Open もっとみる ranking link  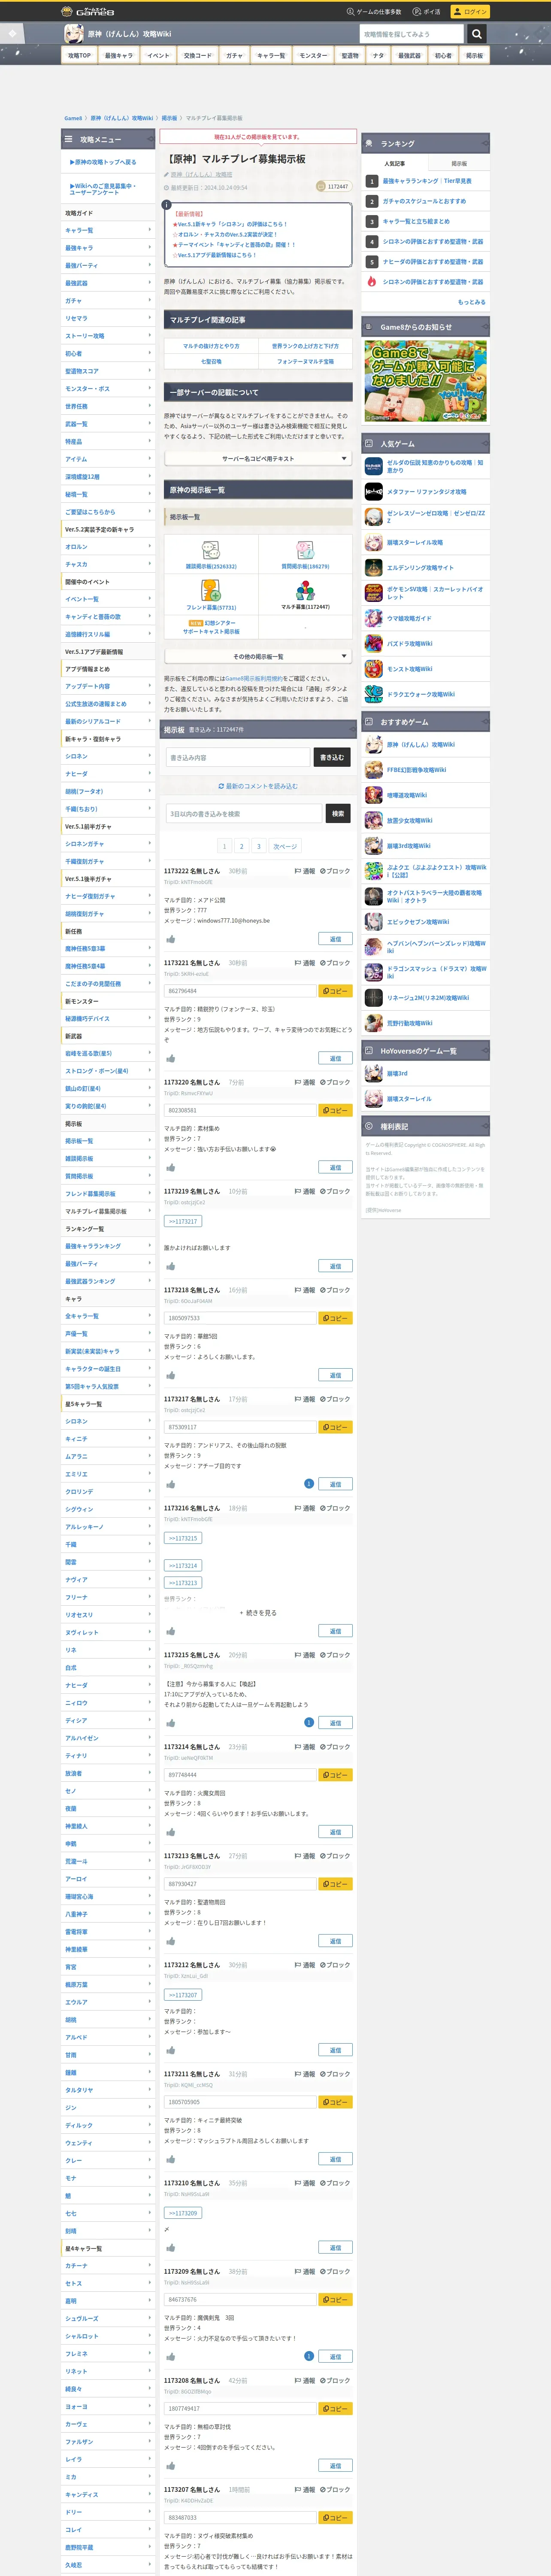[472, 302]
